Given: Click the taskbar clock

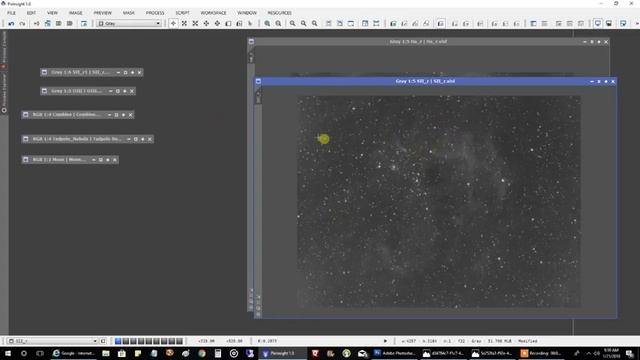Looking at the screenshot, I should [x=611, y=353].
